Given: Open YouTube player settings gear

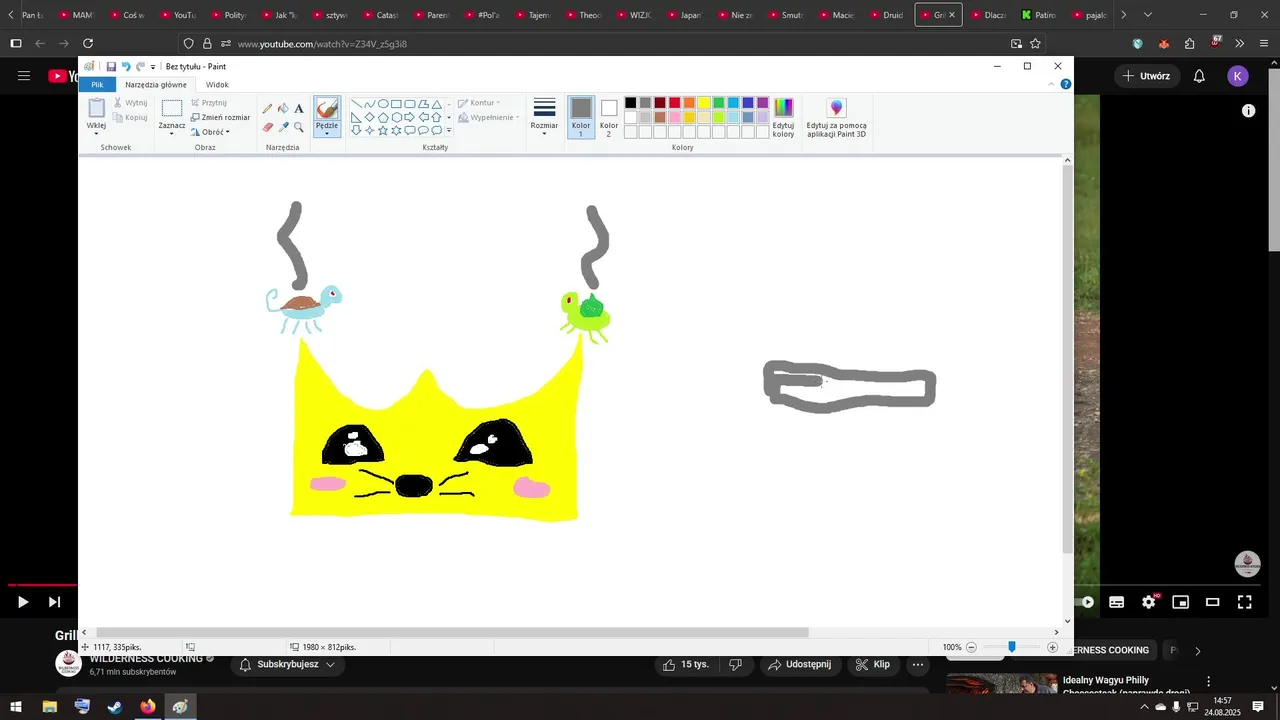Looking at the screenshot, I should [x=1148, y=602].
